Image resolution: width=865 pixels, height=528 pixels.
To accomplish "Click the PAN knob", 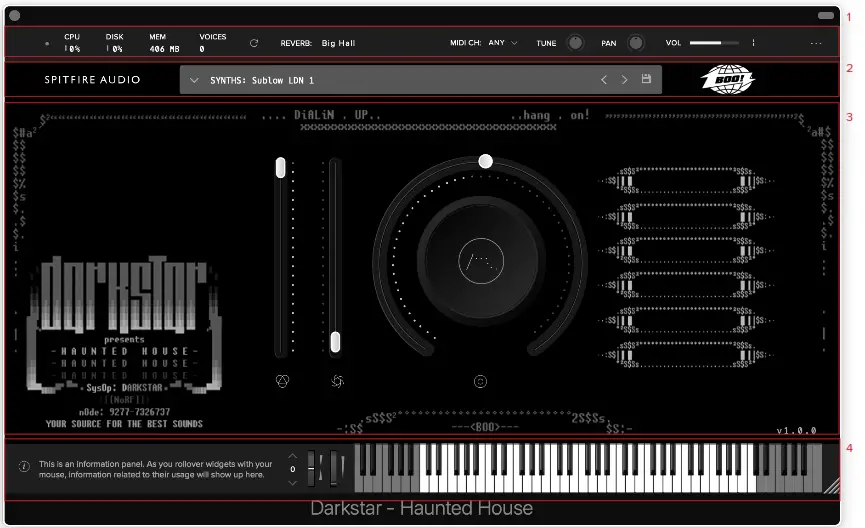I will (x=636, y=42).
